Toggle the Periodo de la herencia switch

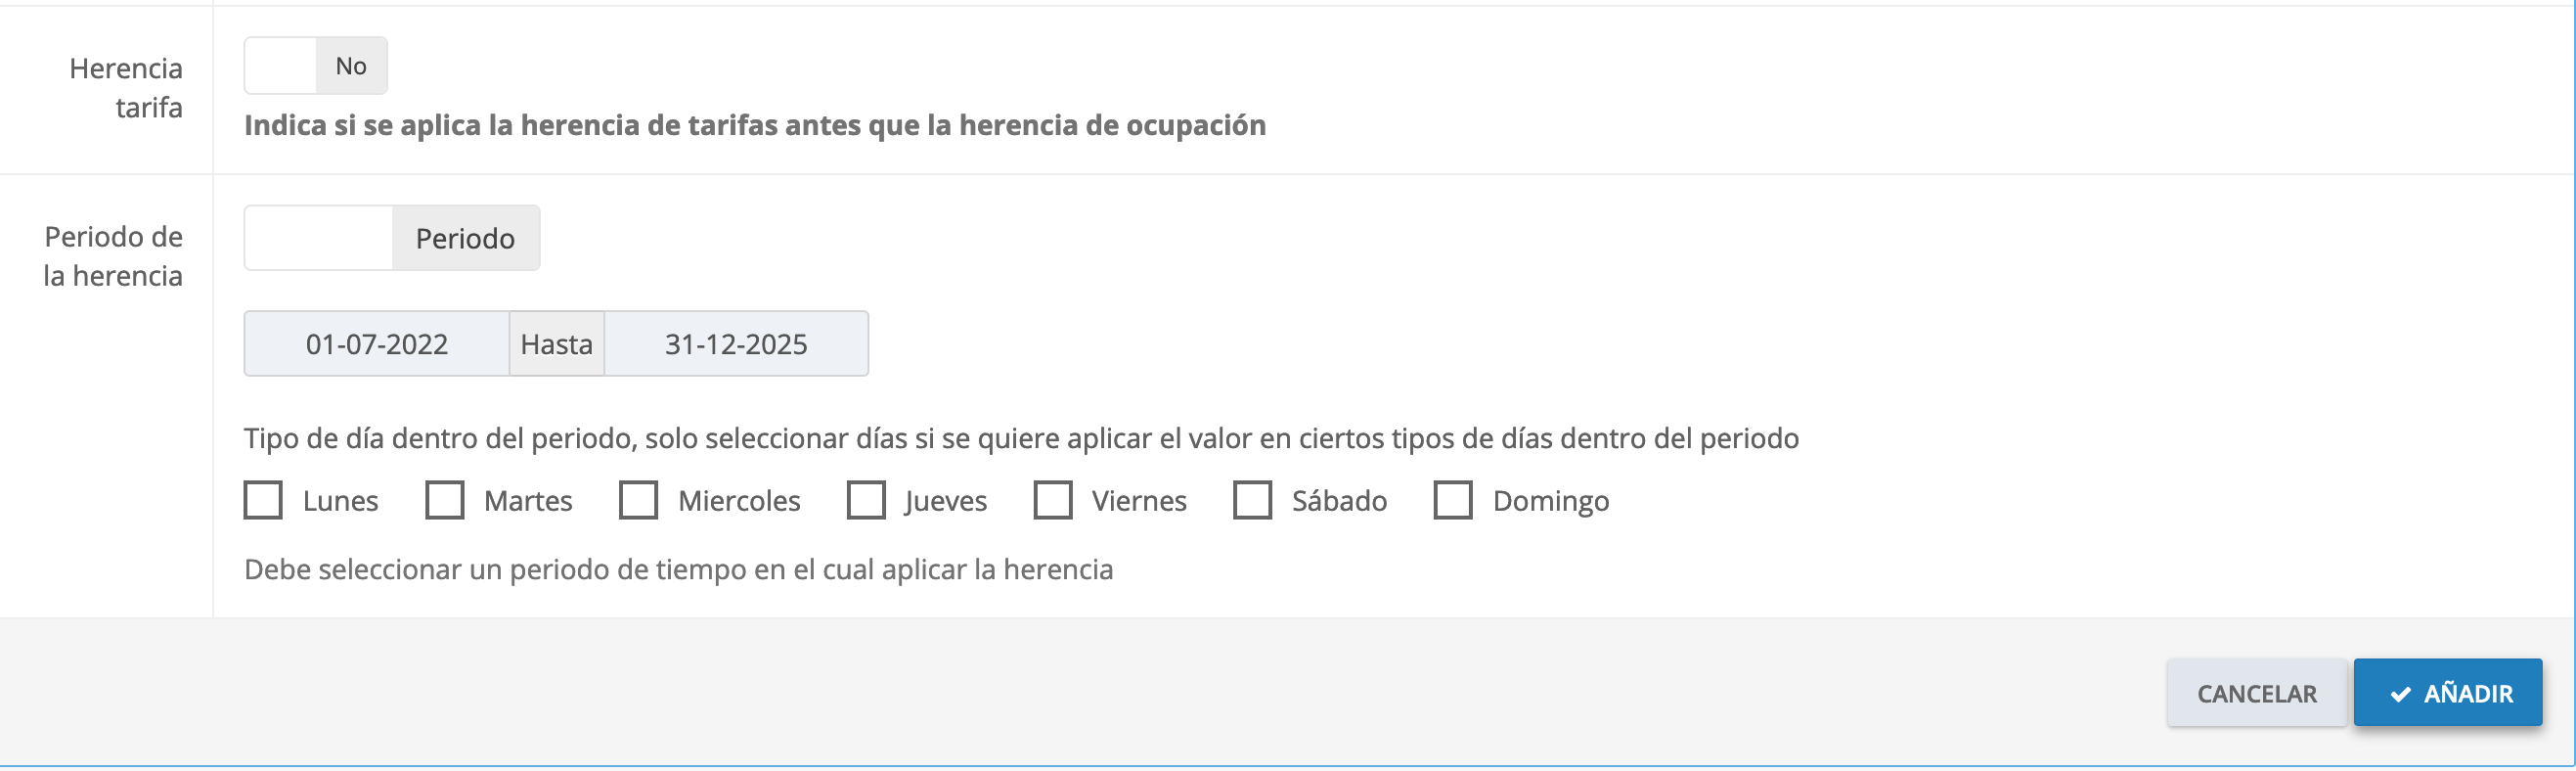tap(391, 238)
